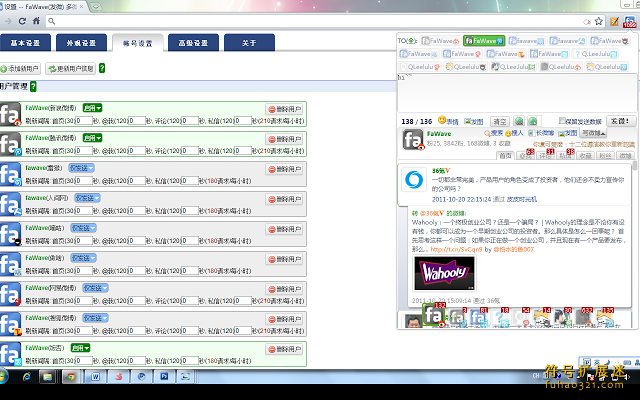Open the orange t.cn short link in the post
640x400 pixels.
click(456, 249)
